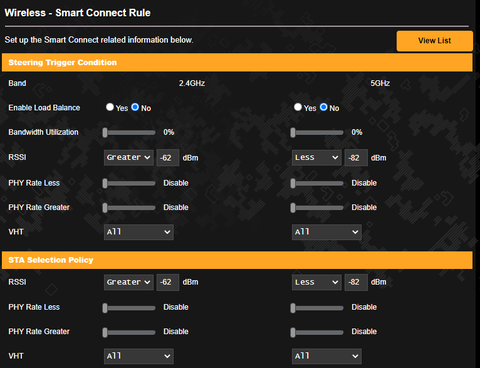Expand STA Selection Policy 2.4GHz VHT dropdown

click(x=139, y=356)
